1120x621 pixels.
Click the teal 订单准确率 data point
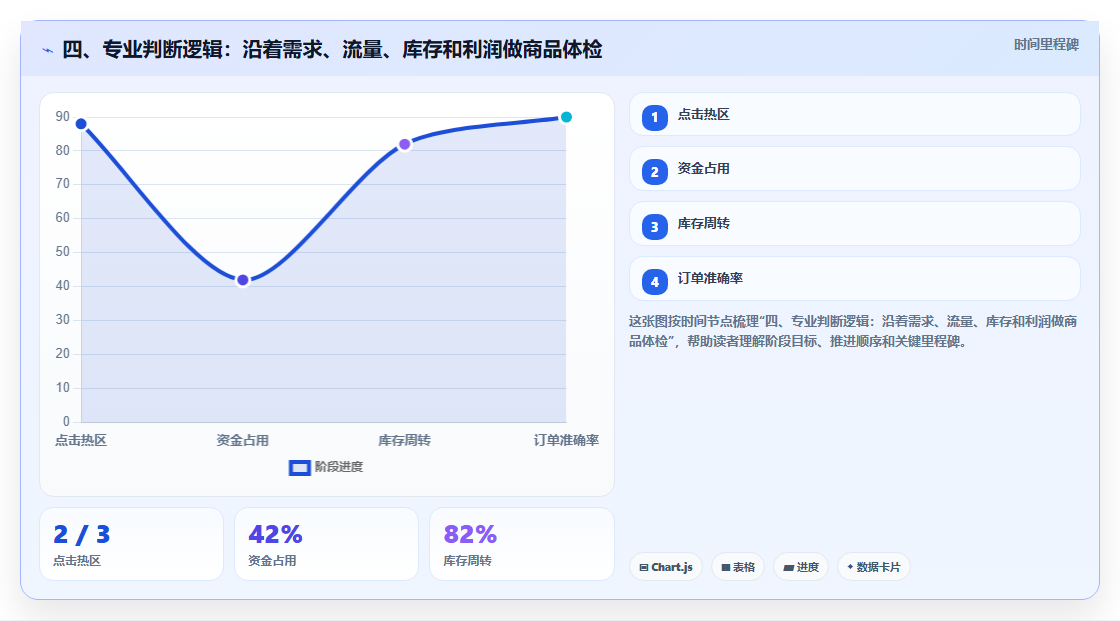[x=566, y=117]
